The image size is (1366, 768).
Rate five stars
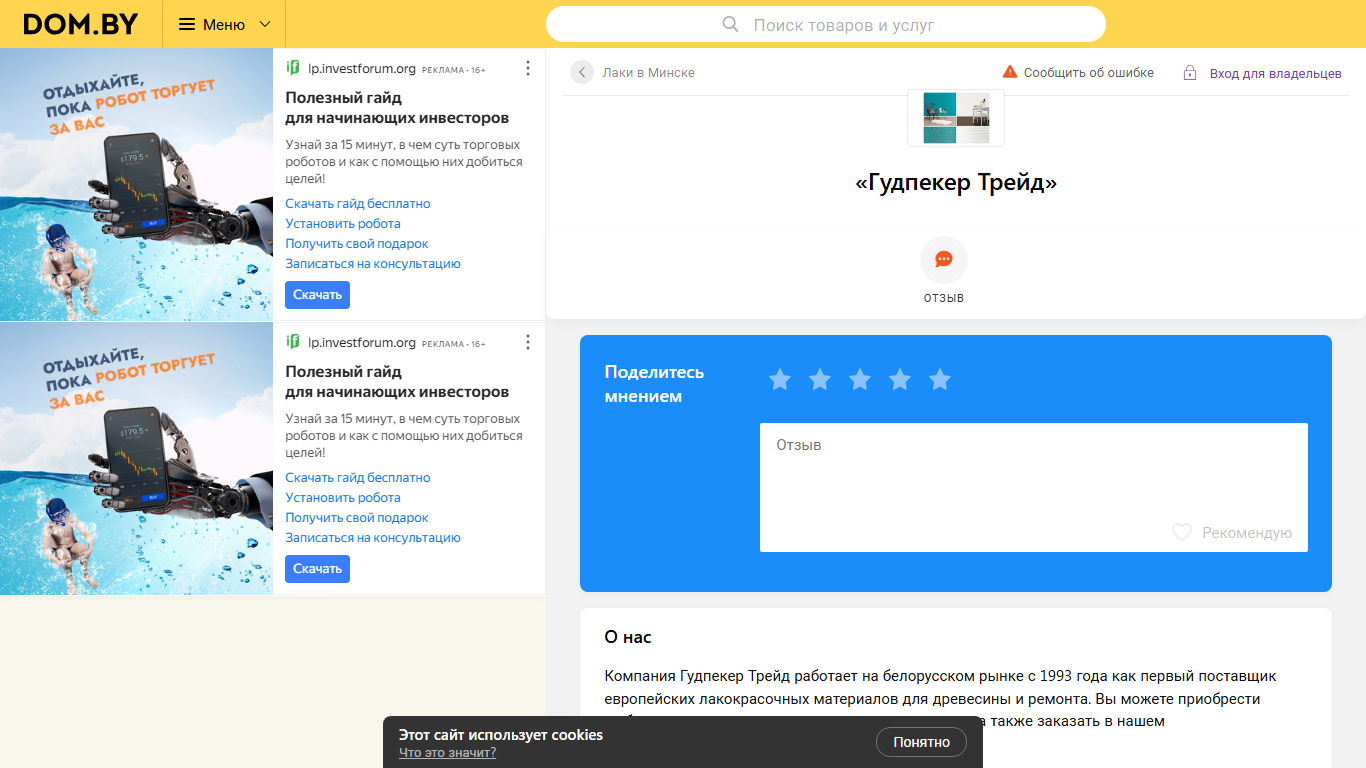(x=939, y=379)
